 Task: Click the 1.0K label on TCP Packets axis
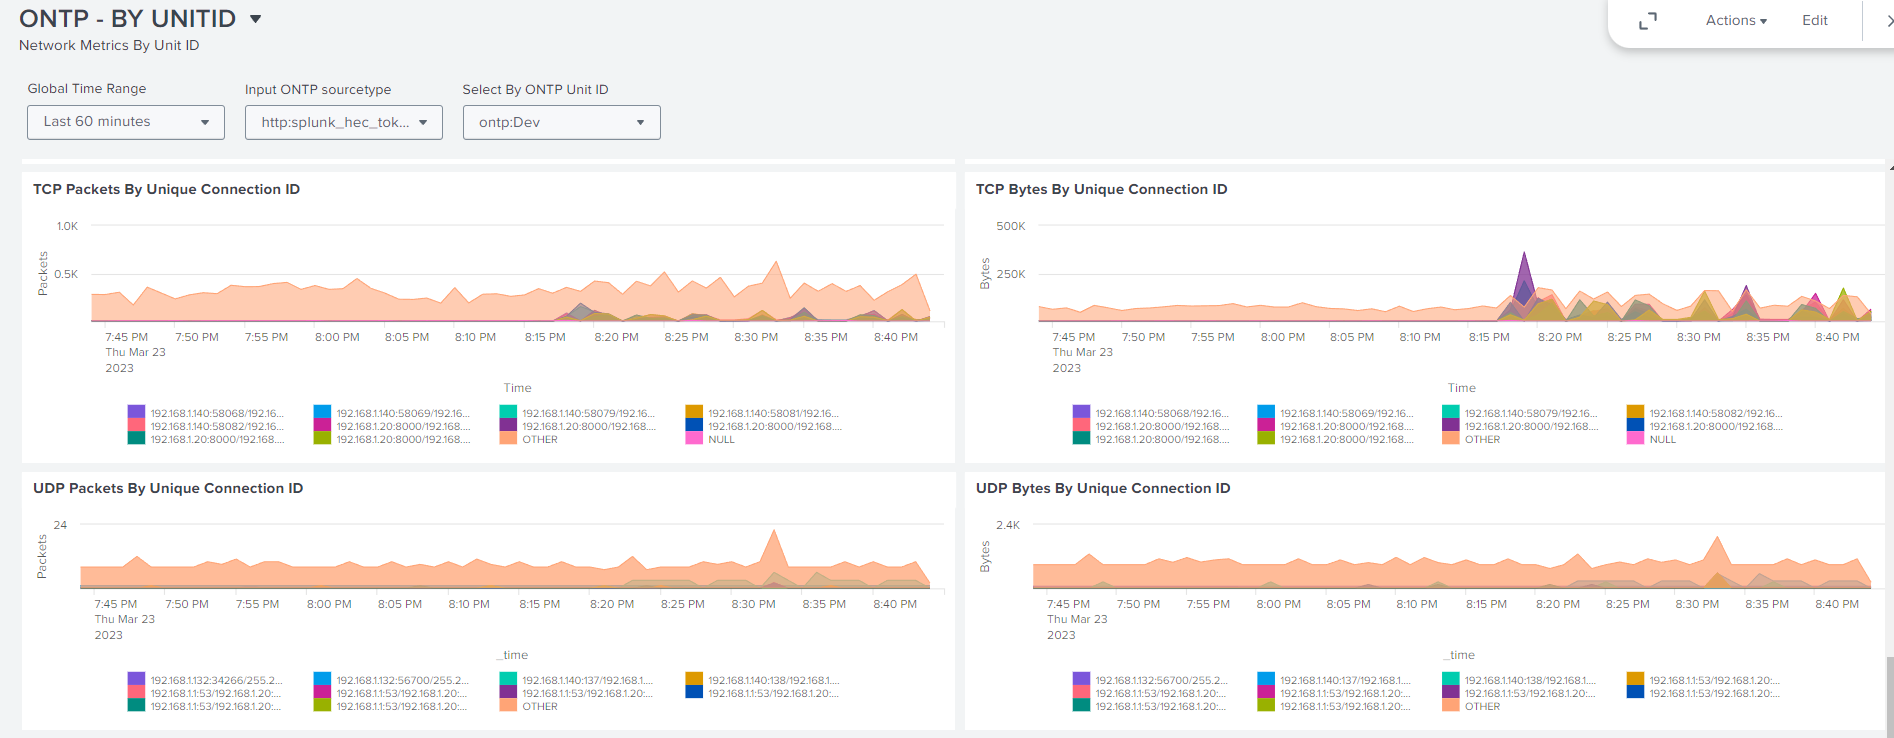click(67, 226)
